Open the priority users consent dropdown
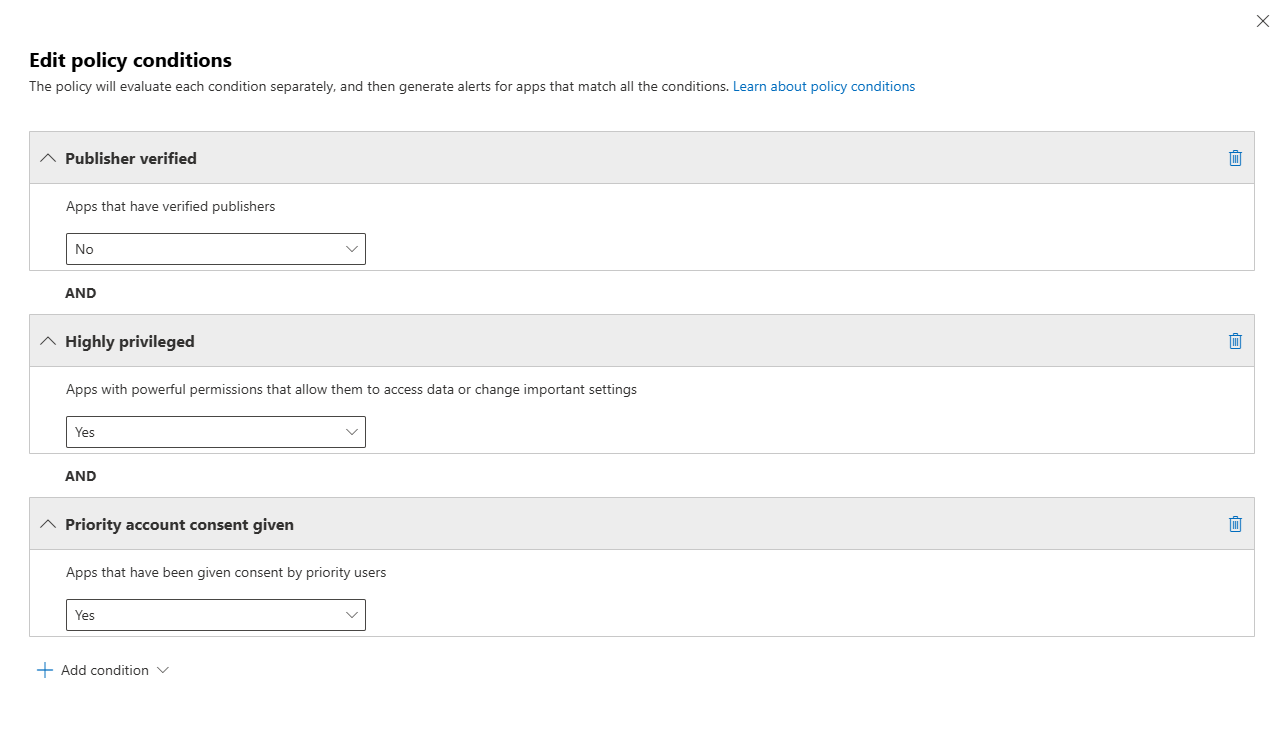This screenshot has height=734, width=1283. [x=215, y=615]
